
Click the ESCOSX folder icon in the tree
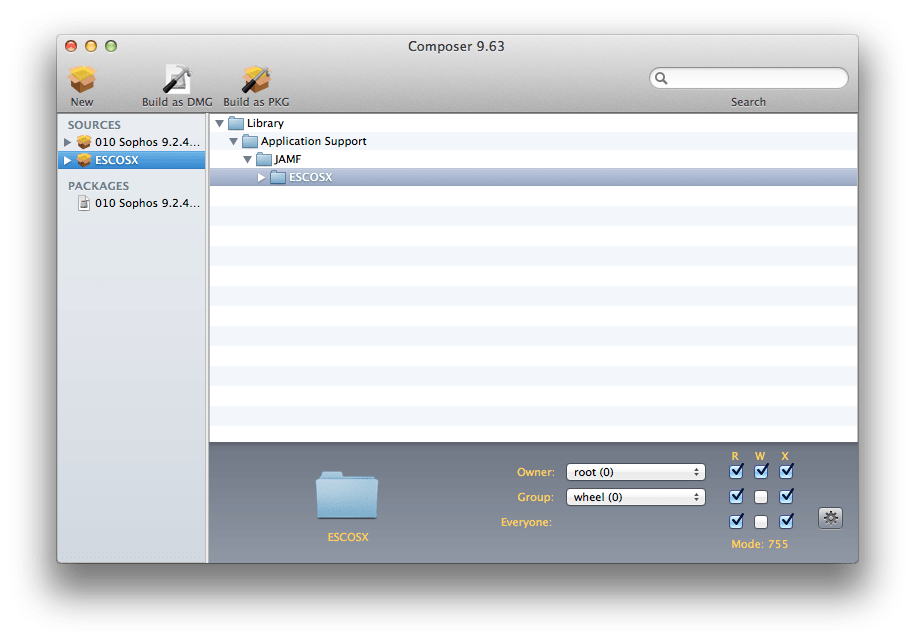click(278, 177)
